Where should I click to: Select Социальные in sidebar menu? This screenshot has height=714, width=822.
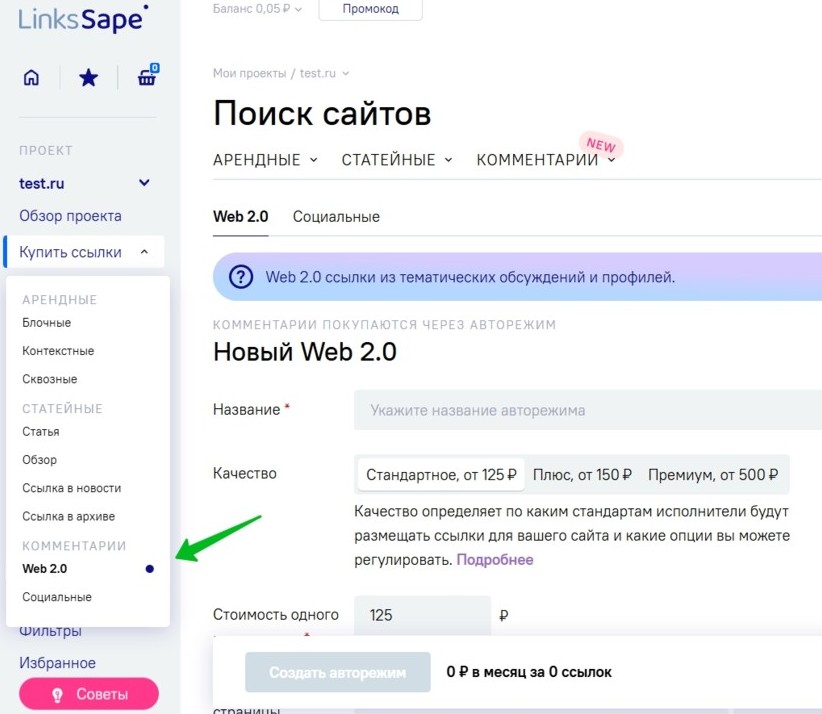pyautogui.click(x=57, y=597)
